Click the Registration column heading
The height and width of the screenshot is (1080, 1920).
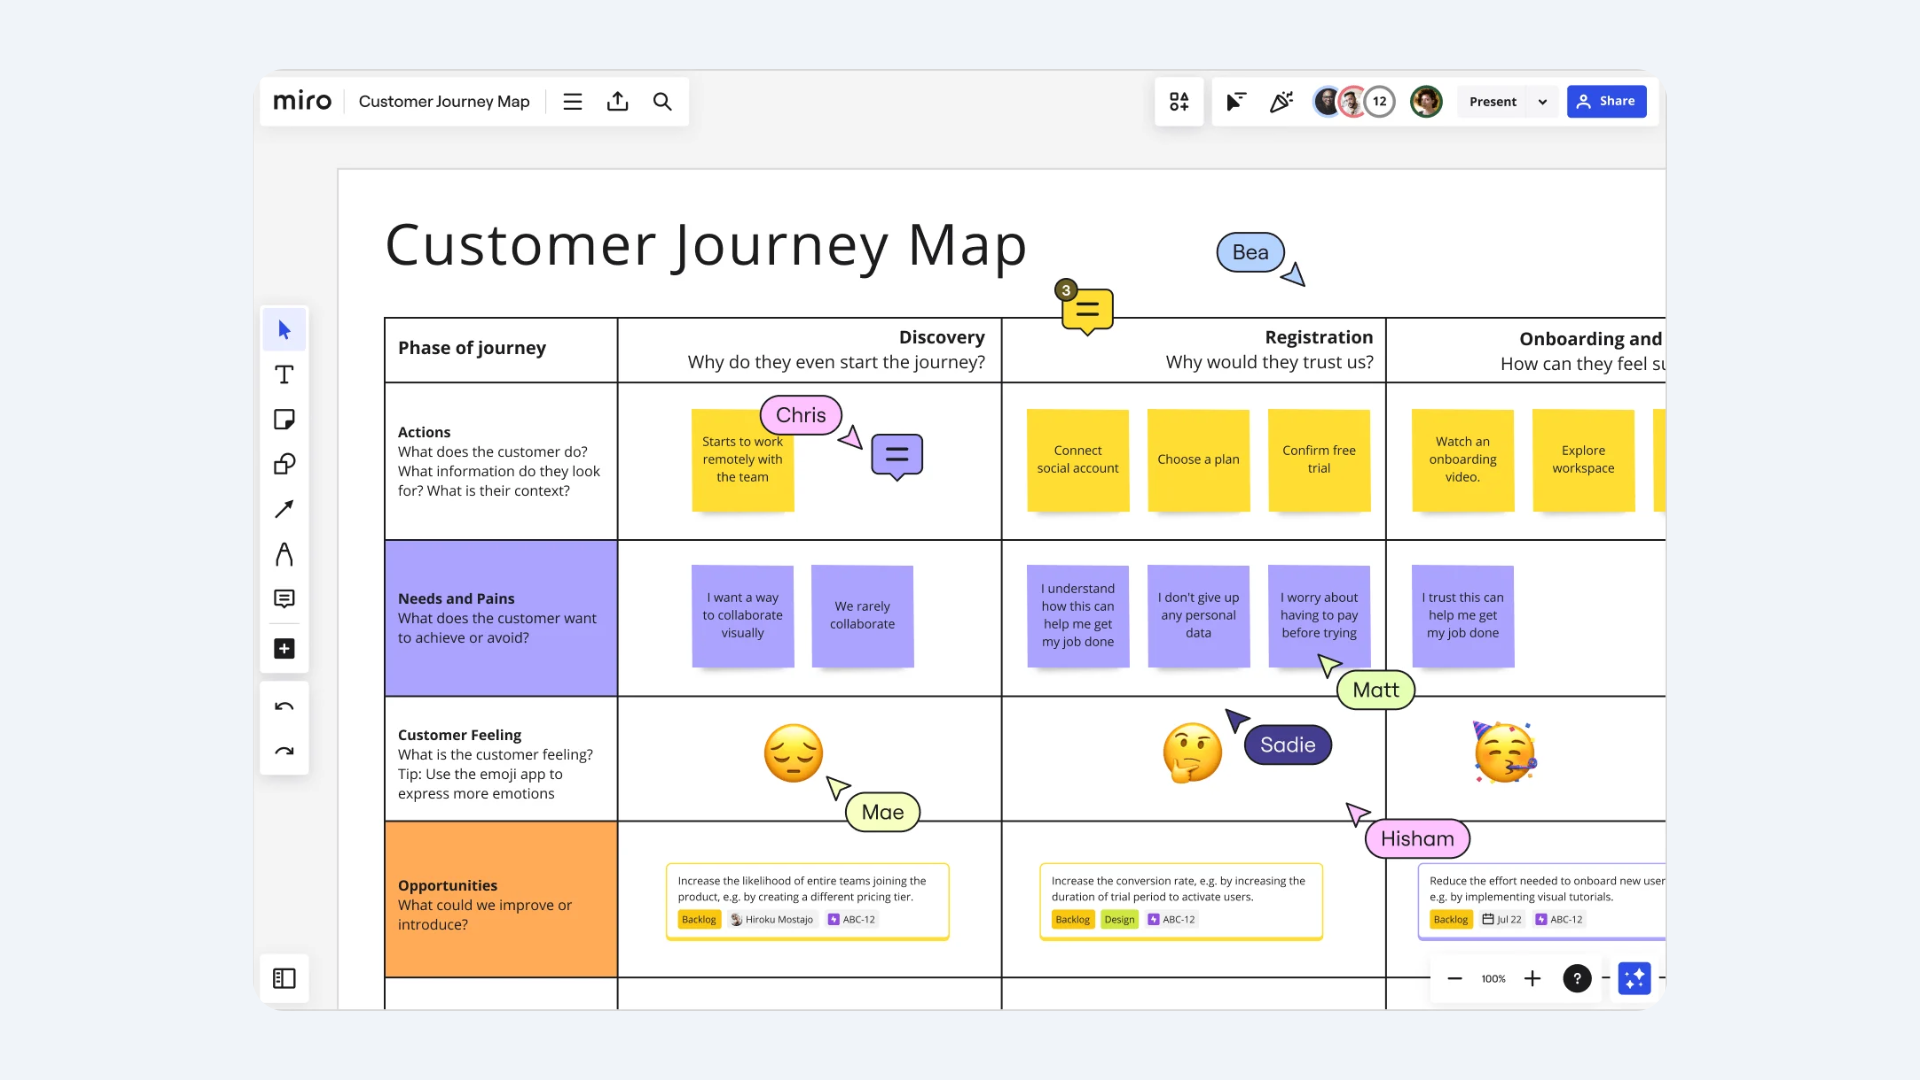point(1318,337)
